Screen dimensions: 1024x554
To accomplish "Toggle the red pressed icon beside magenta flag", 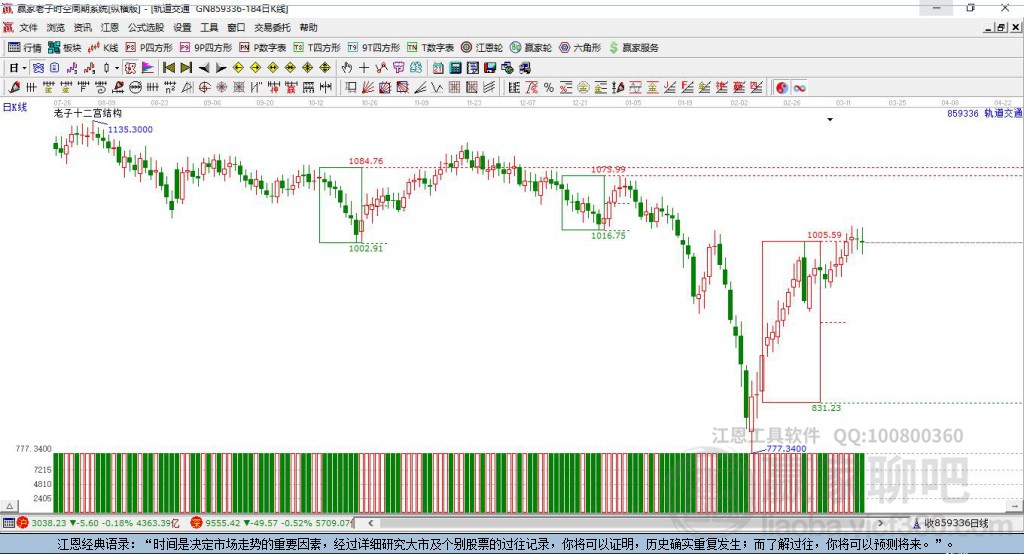I will [x=131, y=67].
